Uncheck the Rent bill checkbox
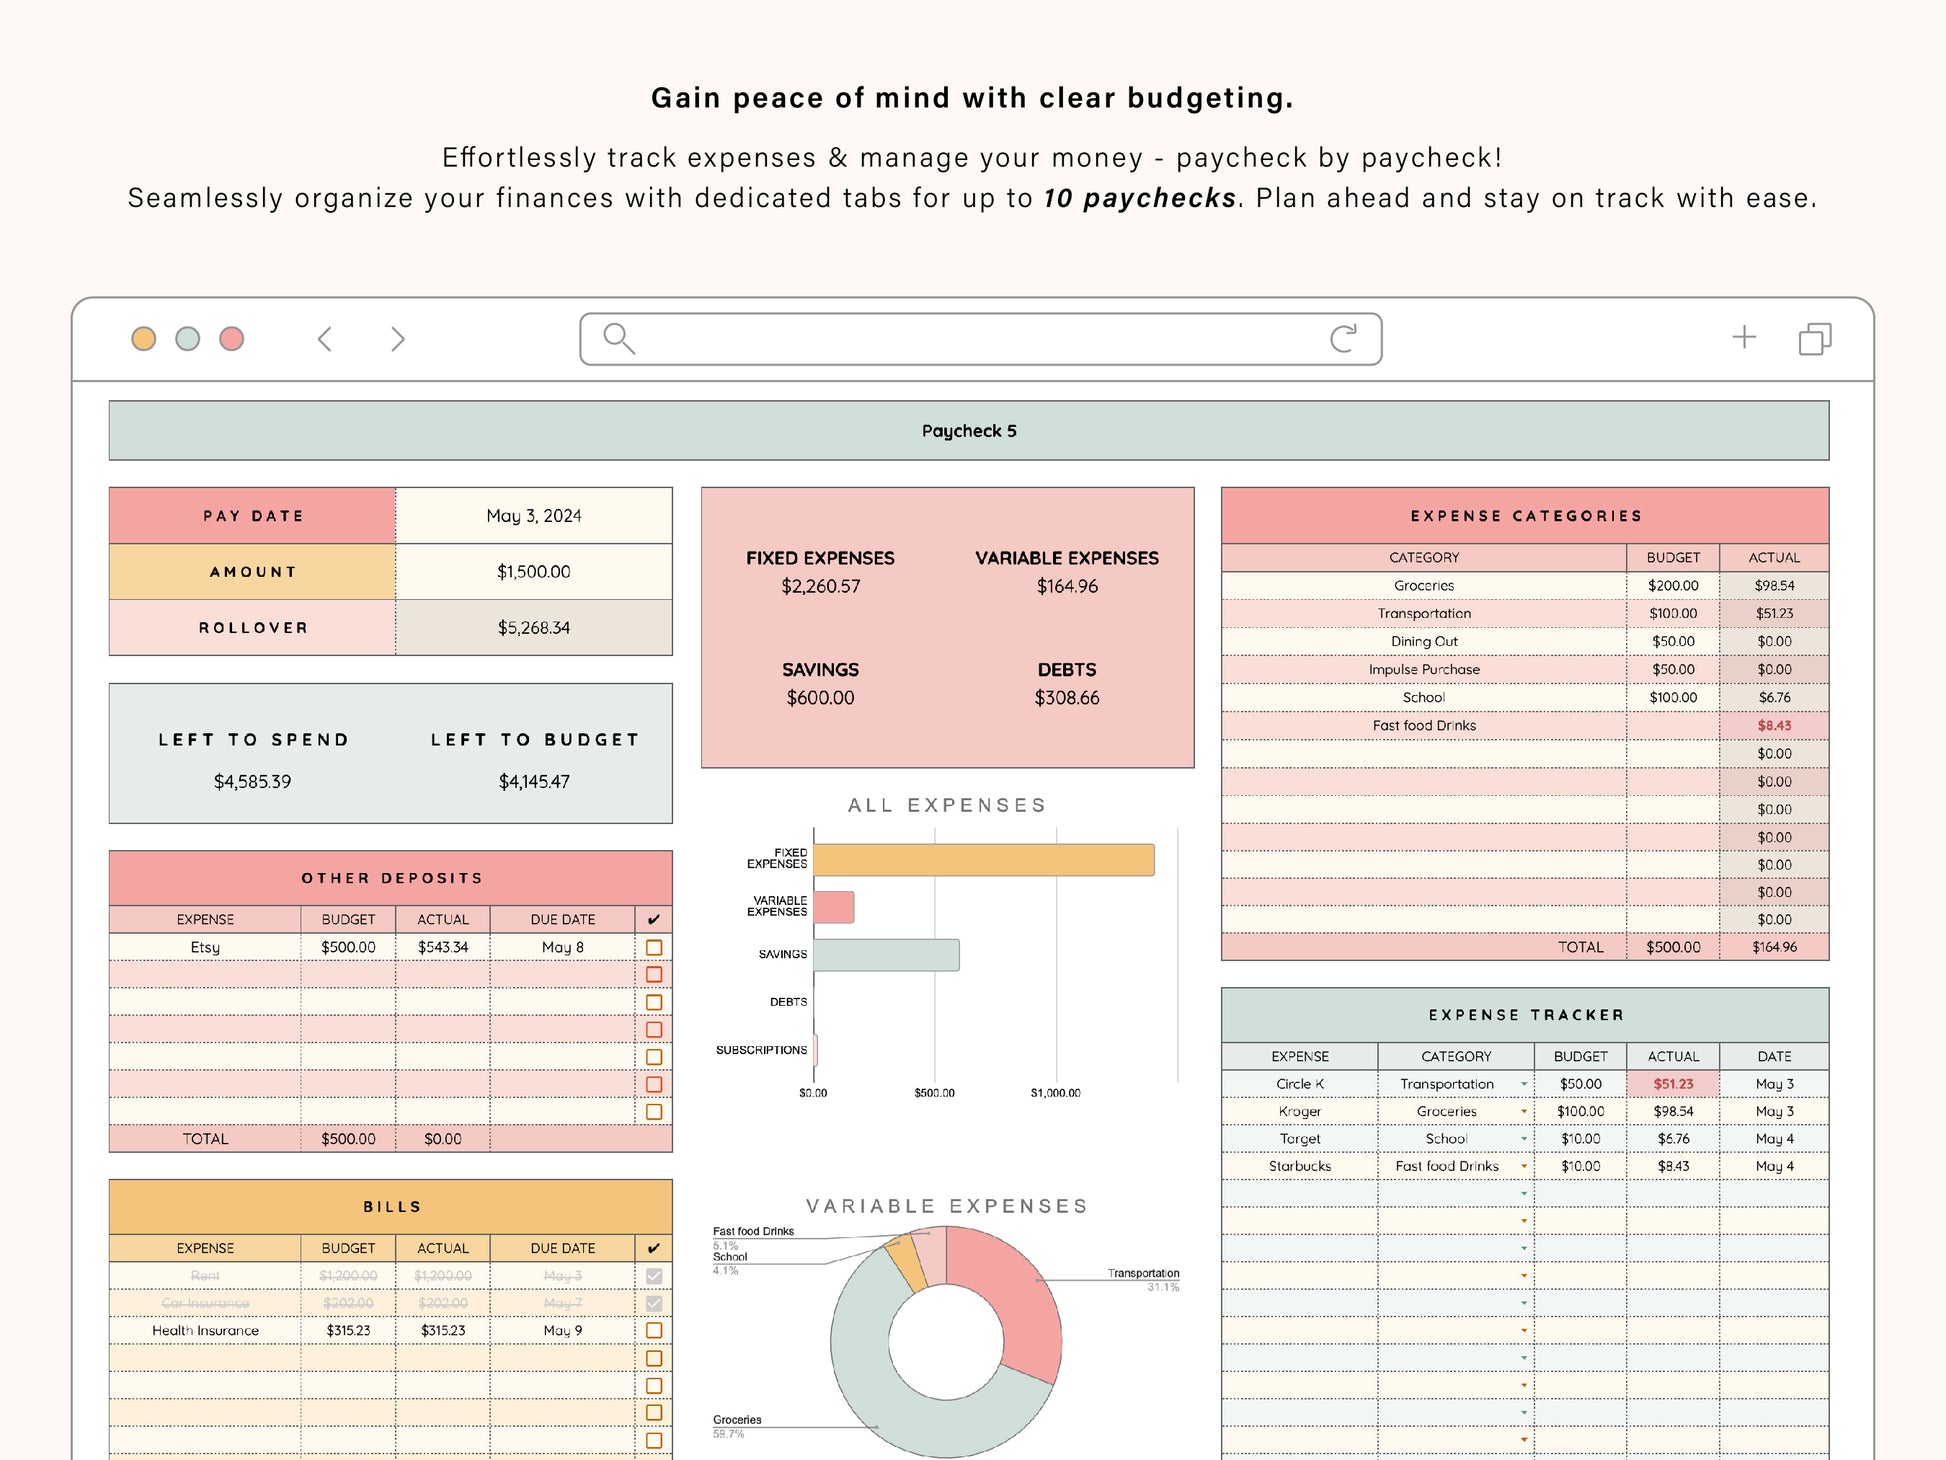This screenshot has height=1460, width=1946. (x=654, y=1276)
